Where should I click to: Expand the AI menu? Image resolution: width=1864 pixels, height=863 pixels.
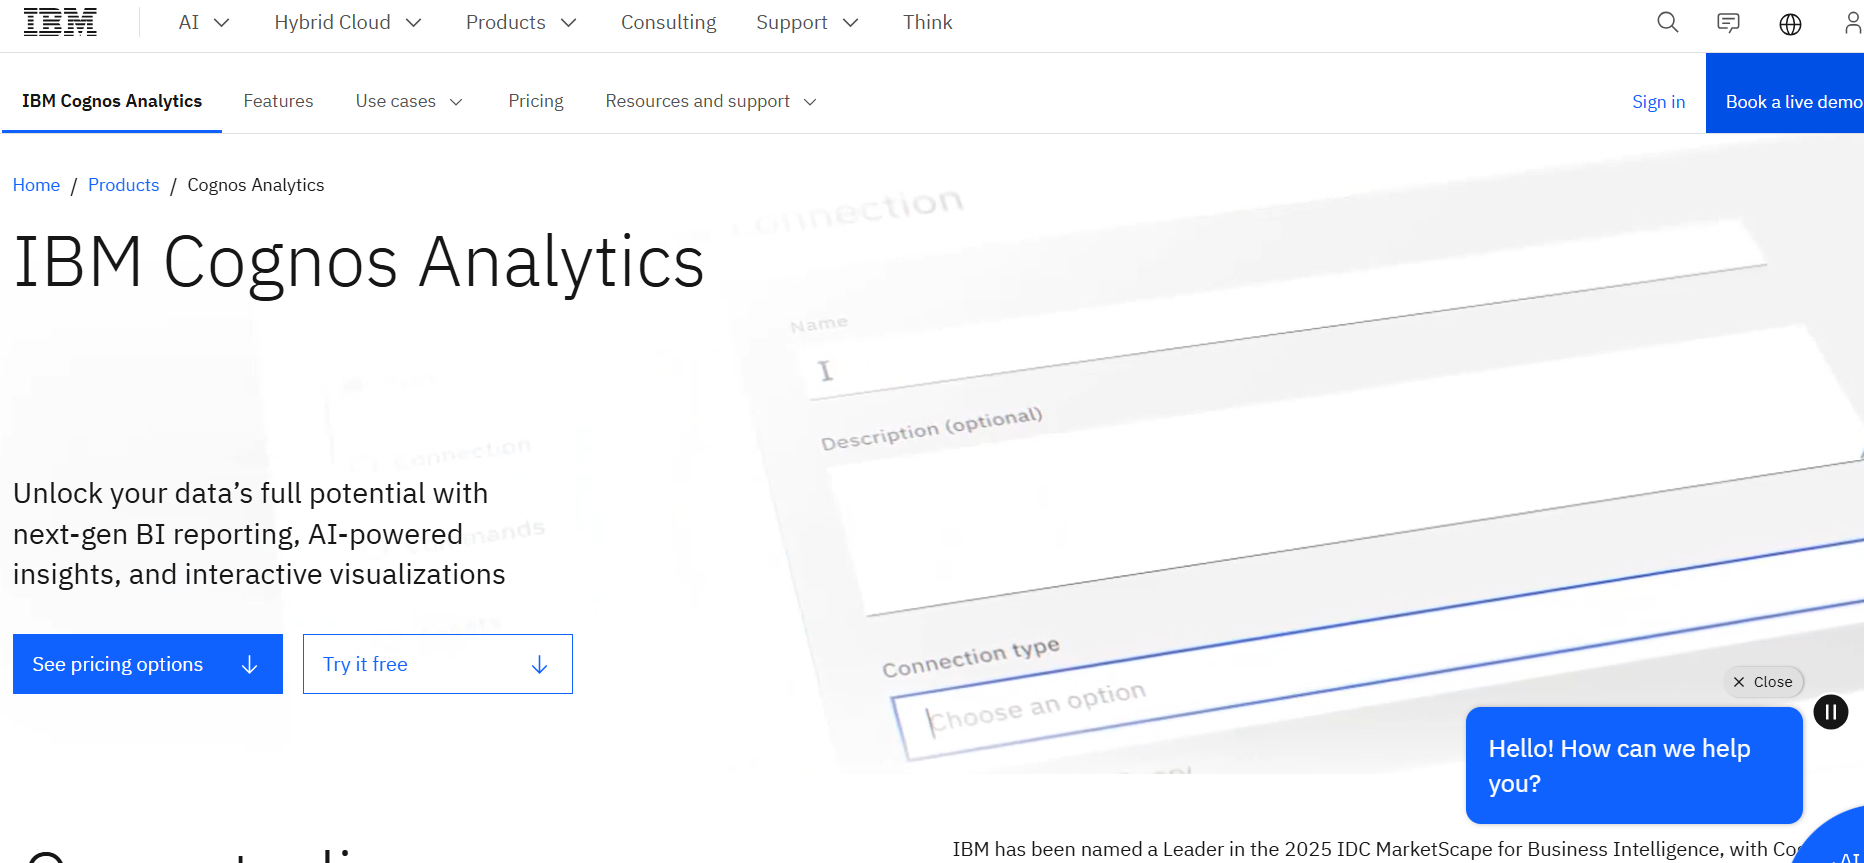tap(204, 22)
